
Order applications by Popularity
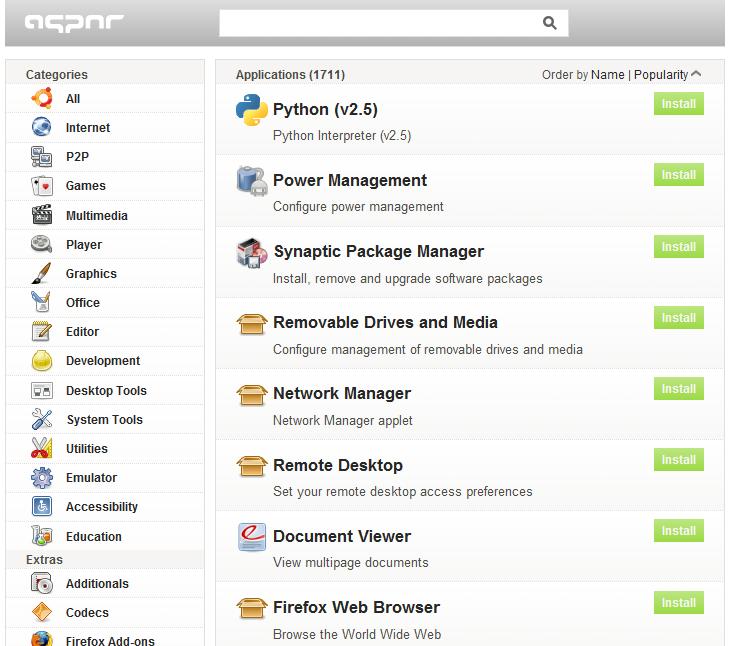[661, 75]
